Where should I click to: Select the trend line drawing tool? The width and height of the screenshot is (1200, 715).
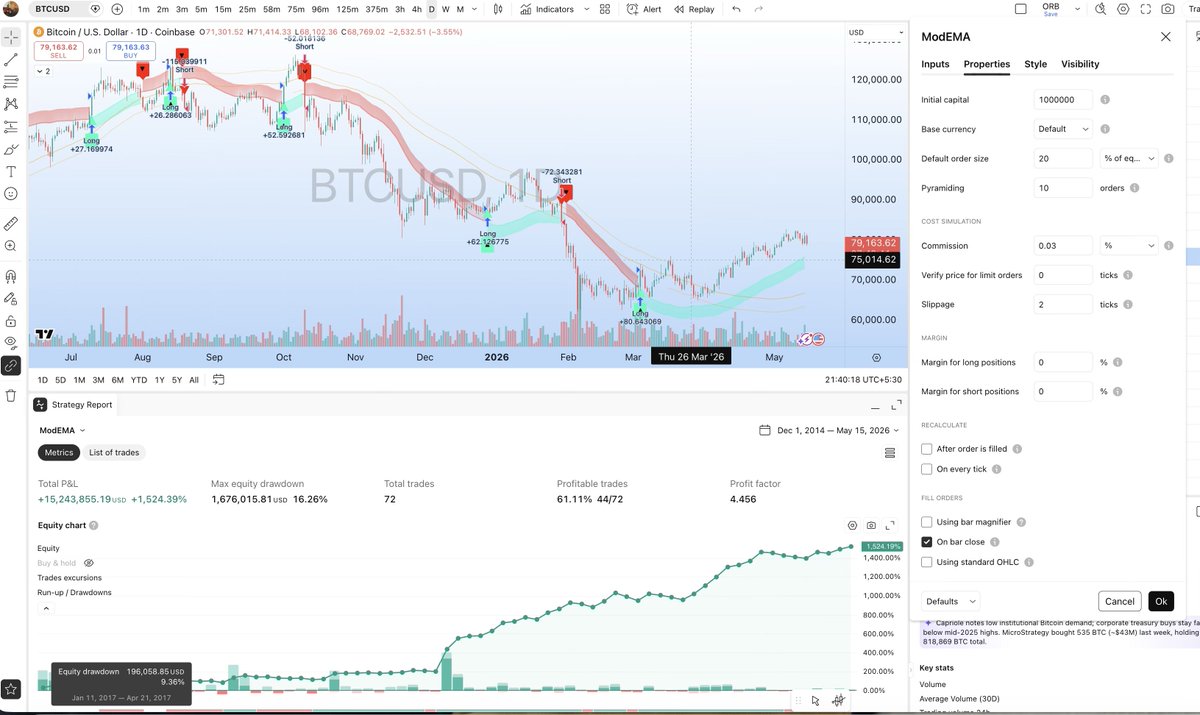point(11,60)
